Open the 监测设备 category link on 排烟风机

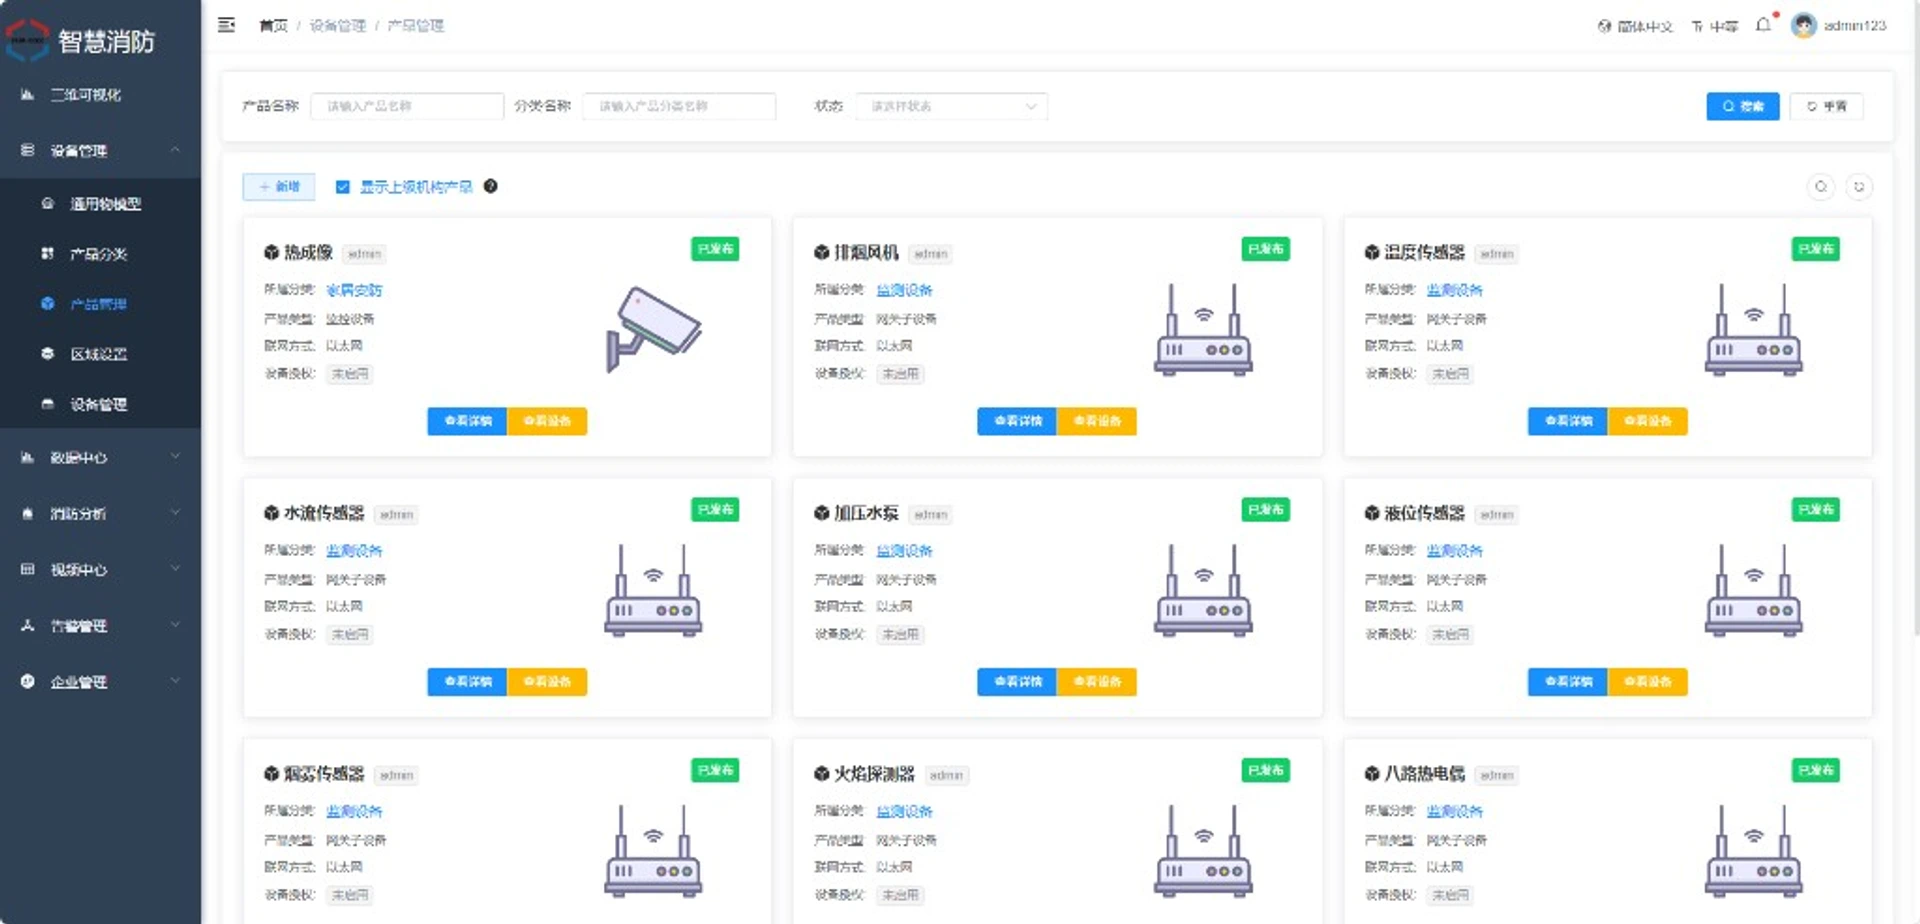point(904,290)
